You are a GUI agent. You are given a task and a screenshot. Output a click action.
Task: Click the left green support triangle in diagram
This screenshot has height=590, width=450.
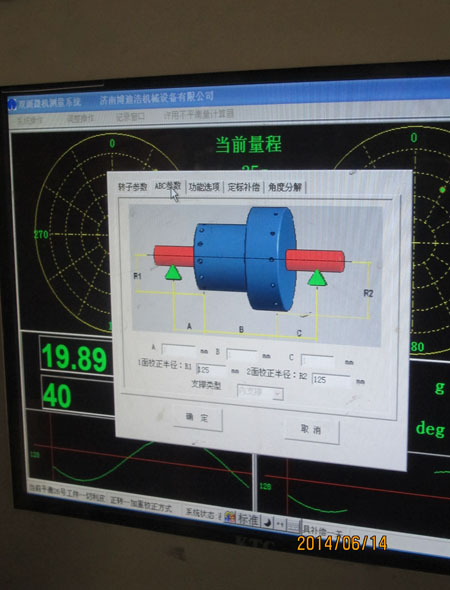[x=173, y=273]
